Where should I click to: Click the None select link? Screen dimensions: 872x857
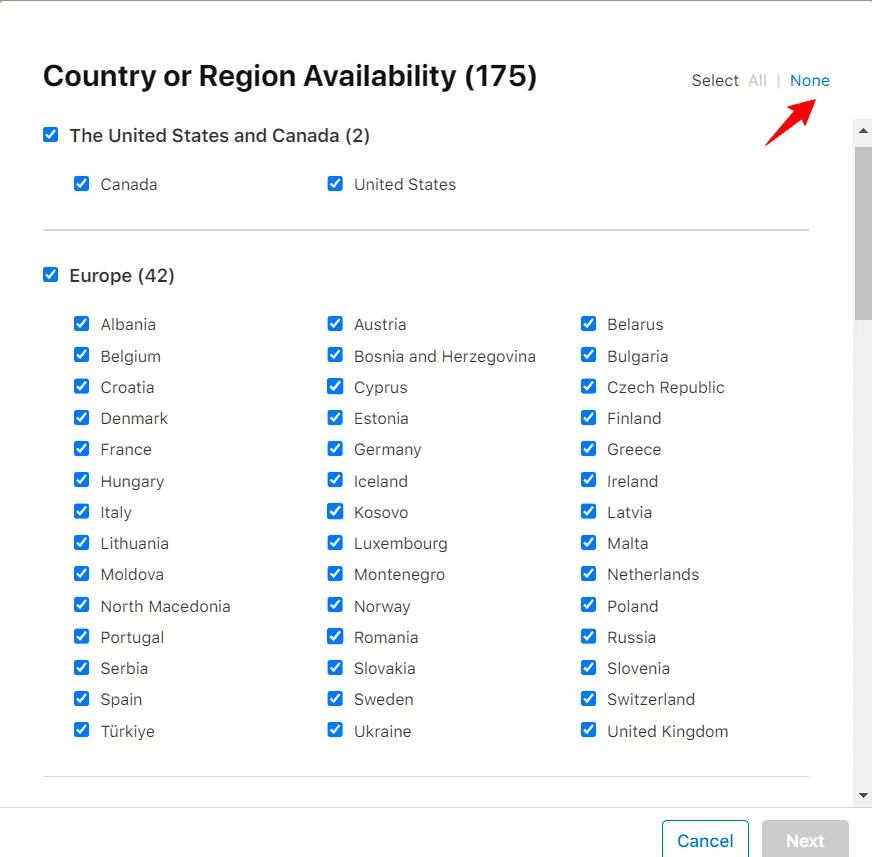tap(809, 81)
